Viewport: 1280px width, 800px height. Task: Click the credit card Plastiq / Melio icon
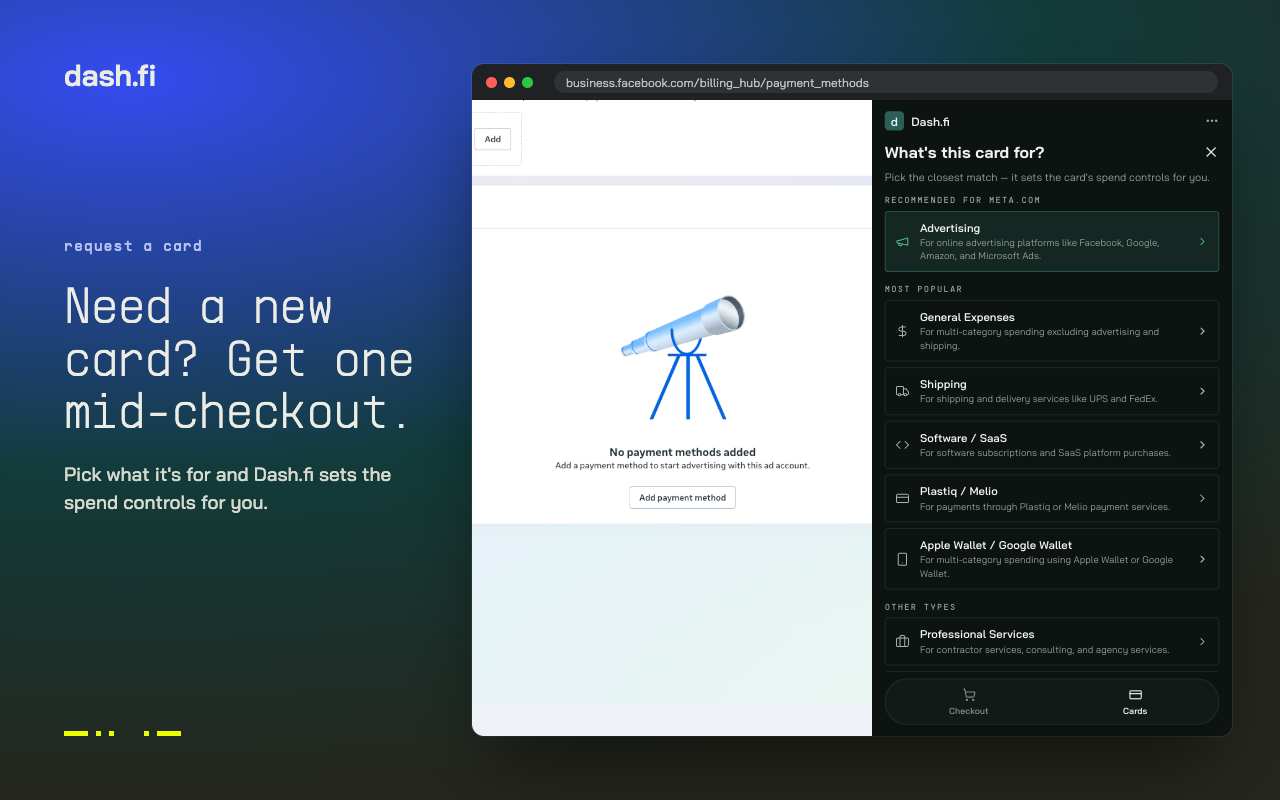coord(902,498)
